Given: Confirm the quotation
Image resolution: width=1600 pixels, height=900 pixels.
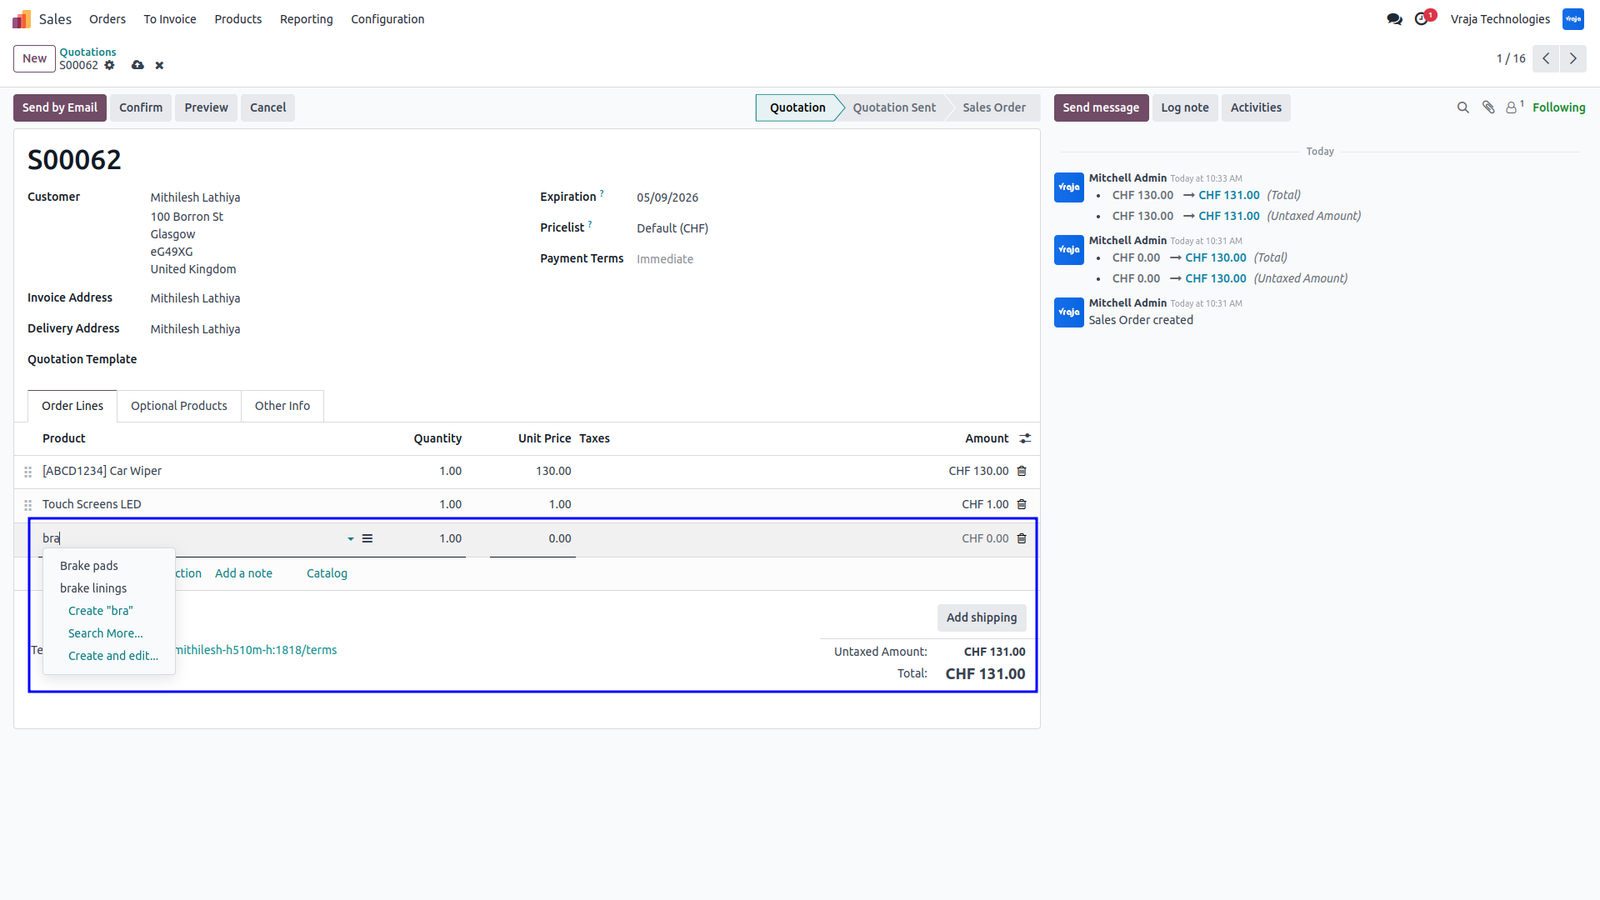Looking at the screenshot, I should [x=141, y=108].
